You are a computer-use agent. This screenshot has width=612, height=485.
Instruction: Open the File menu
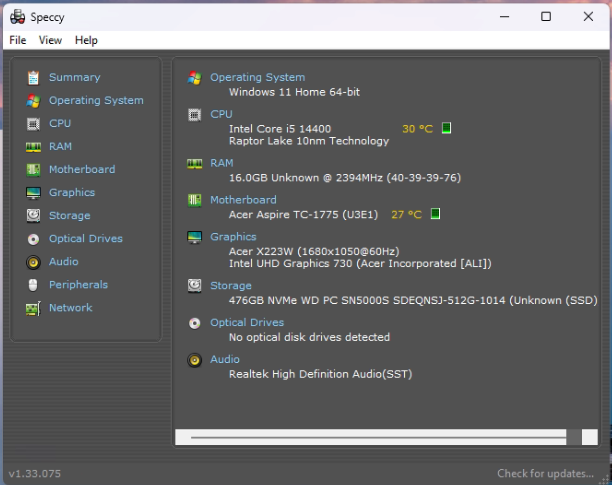[18, 40]
